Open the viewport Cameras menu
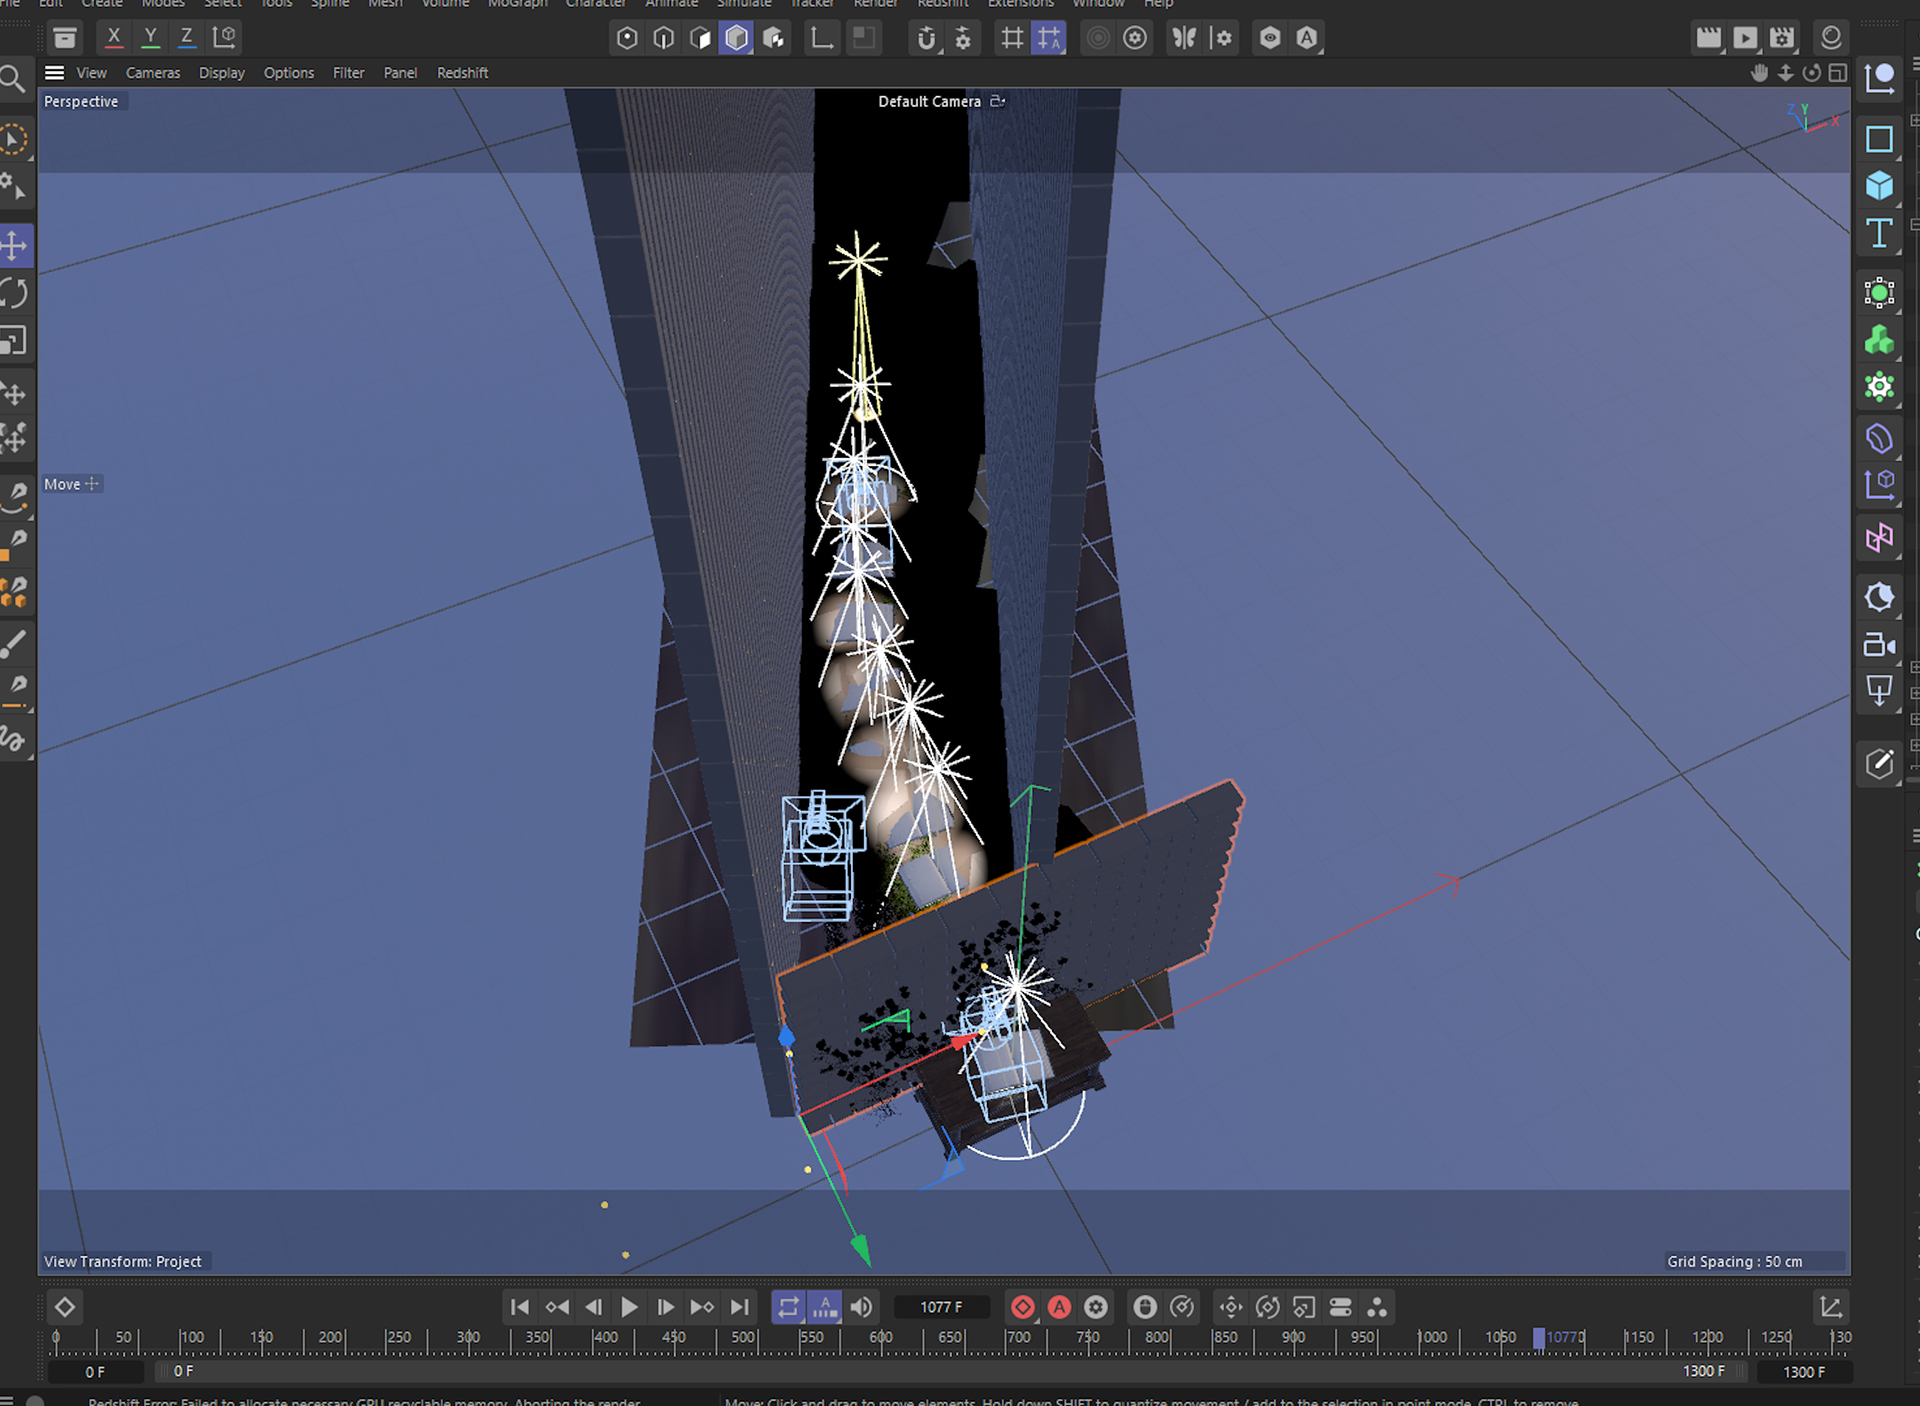Image resolution: width=1920 pixels, height=1406 pixels. coord(153,73)
